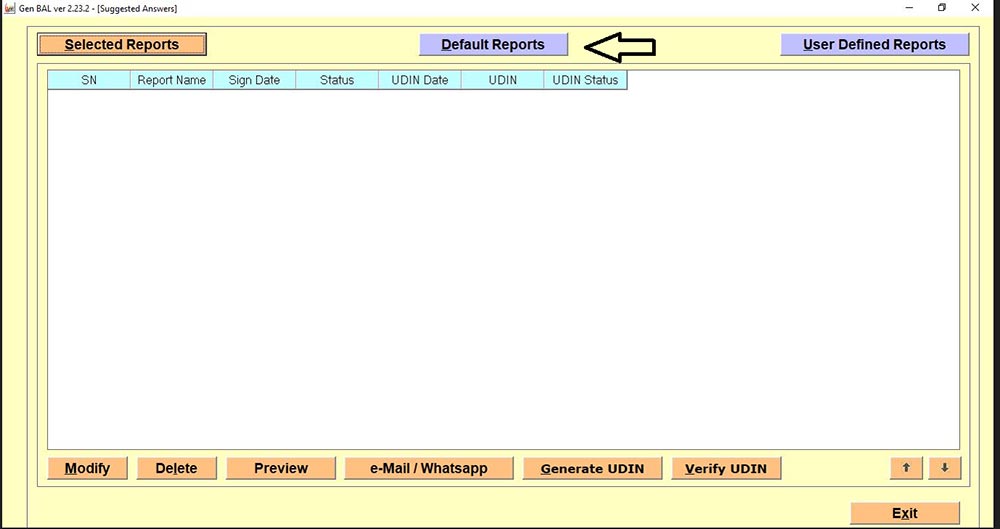
Task: Click the UDIN column header
Action: click(x=503, y=80)
